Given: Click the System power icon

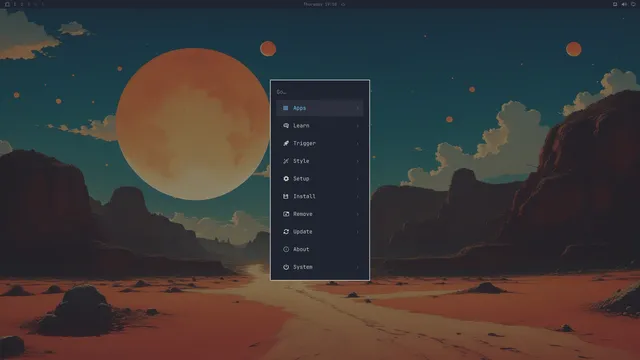Looking at the screenshot, I should (x=286, y=267).
